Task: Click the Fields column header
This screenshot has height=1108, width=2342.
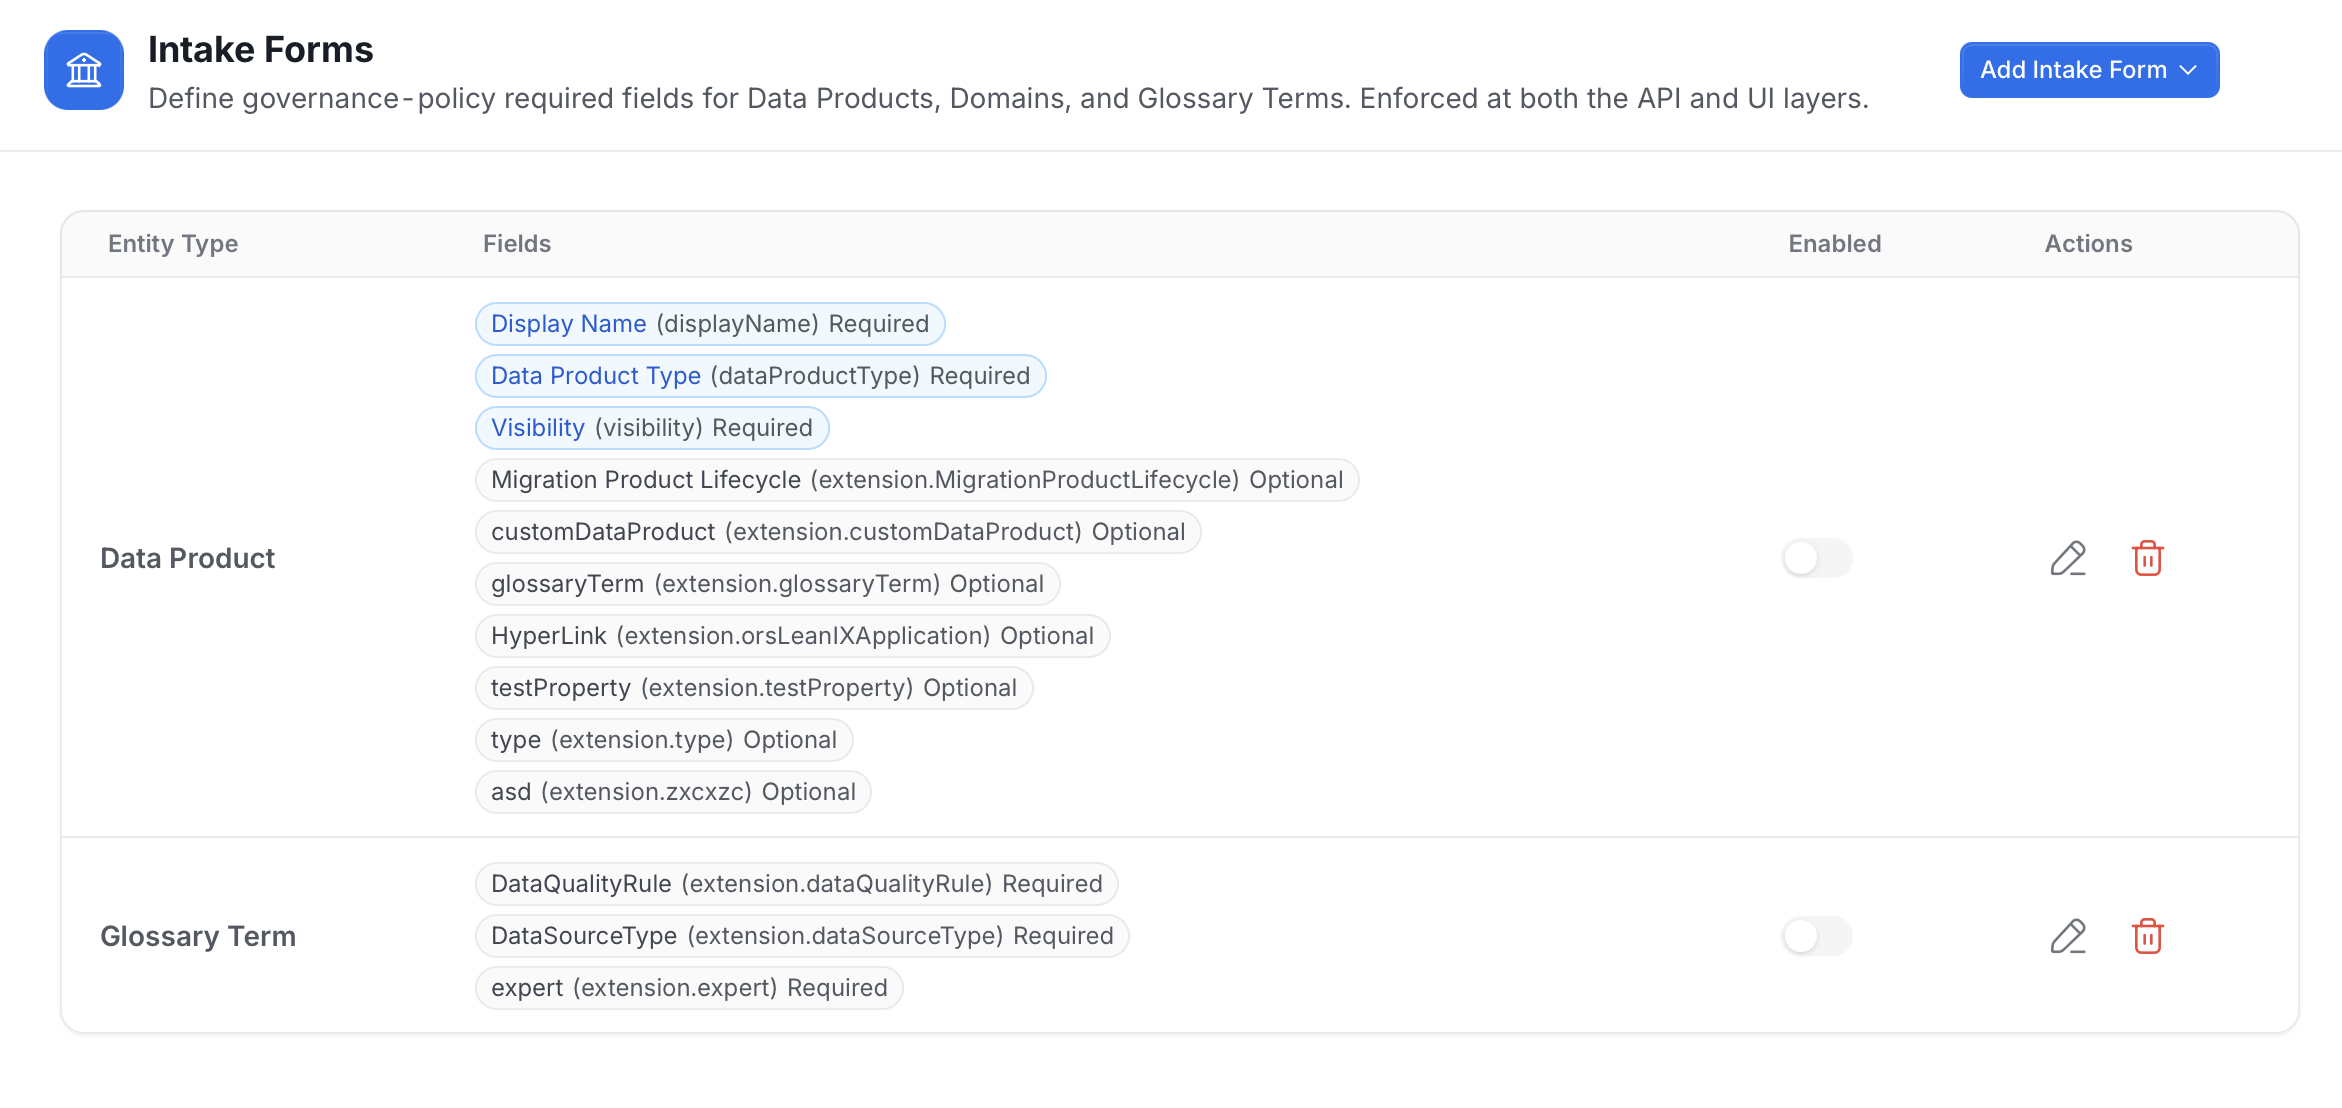Action: pyautogui.click(x=517, y=244)
